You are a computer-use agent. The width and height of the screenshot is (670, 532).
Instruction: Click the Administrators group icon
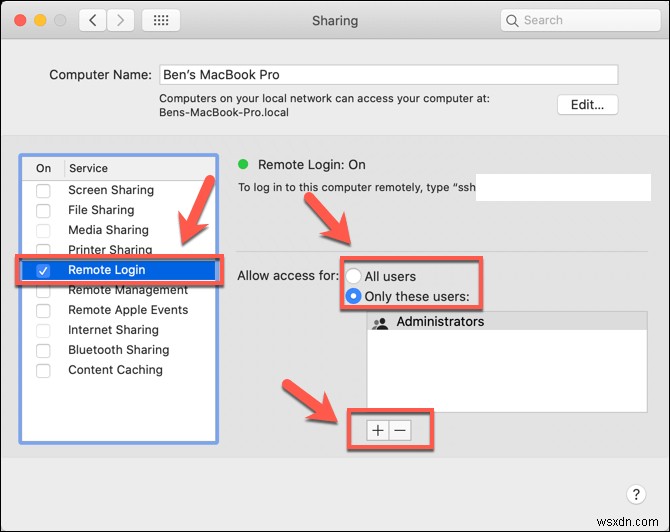(380, 323)
